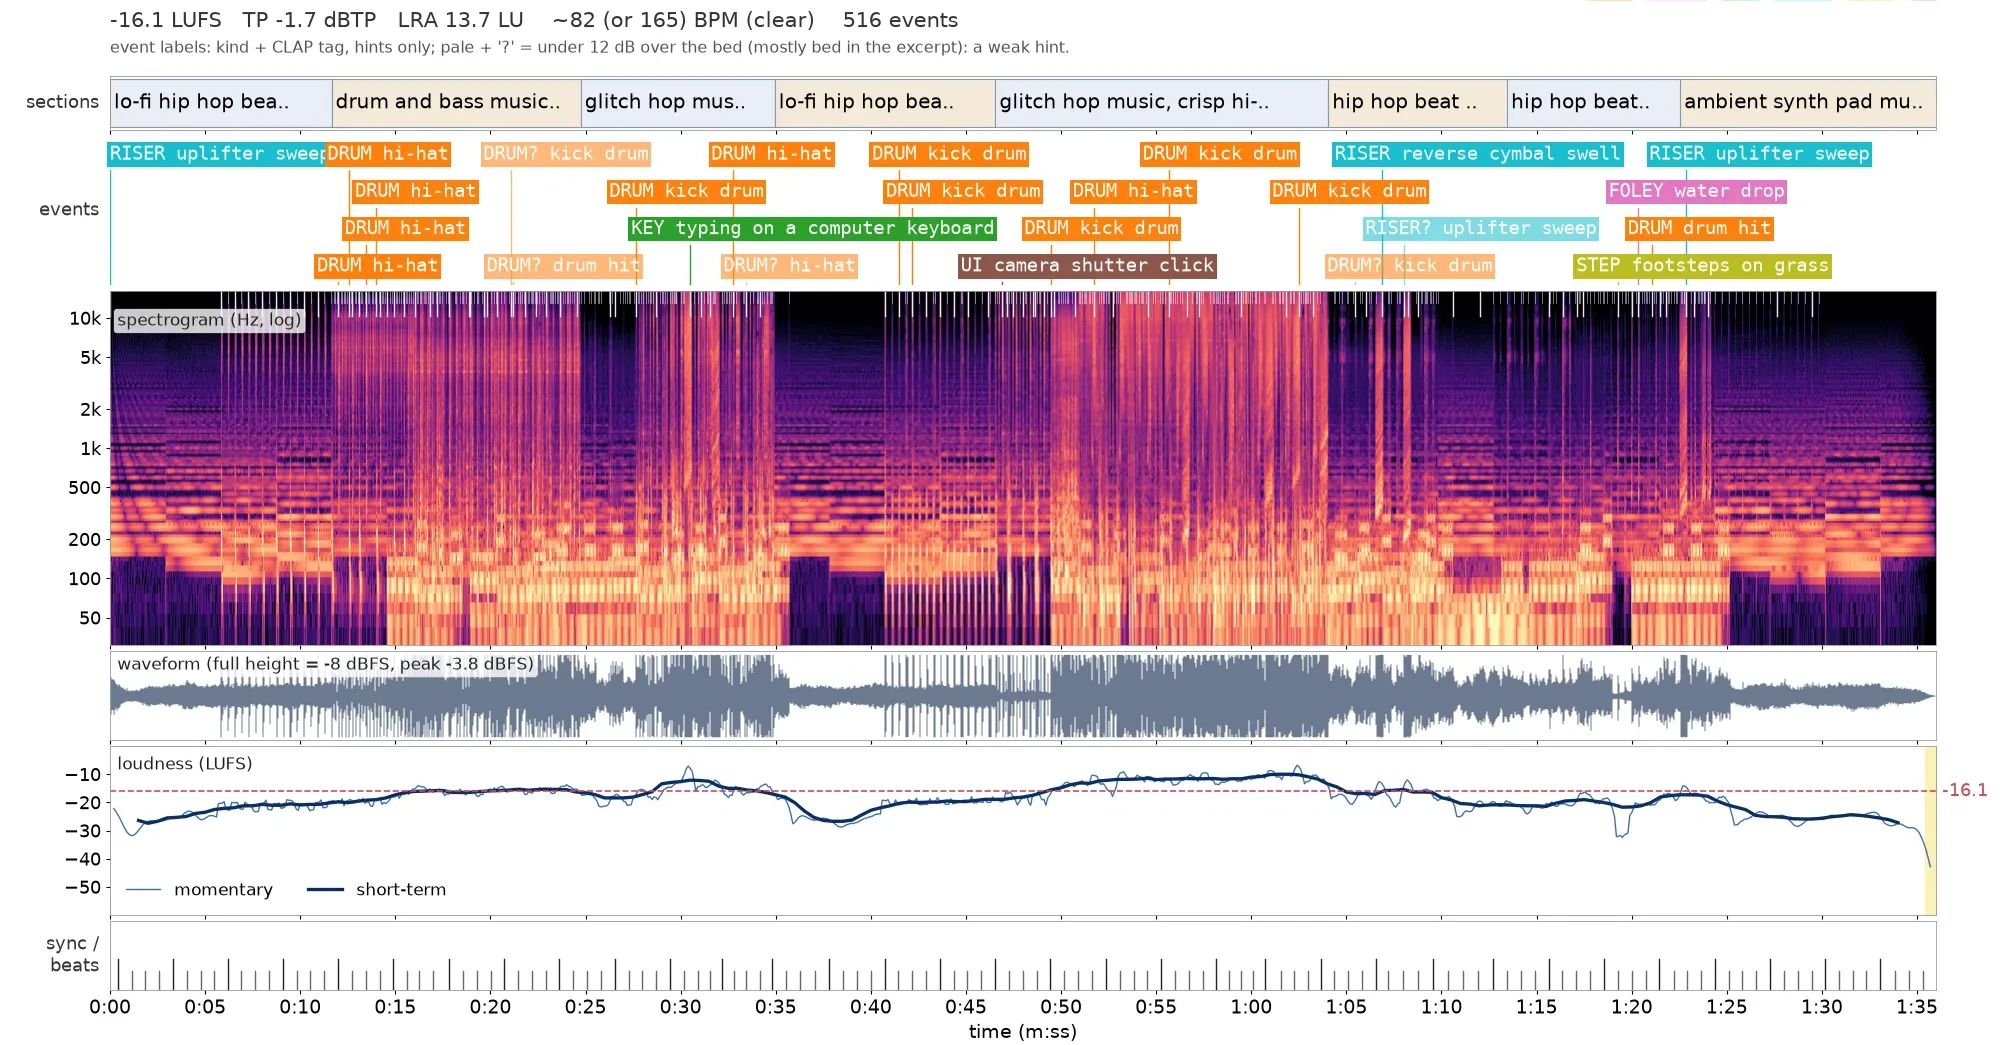
Task: Select the 'FOLEY water drop' event label
Action: (x=1696, y=191)
